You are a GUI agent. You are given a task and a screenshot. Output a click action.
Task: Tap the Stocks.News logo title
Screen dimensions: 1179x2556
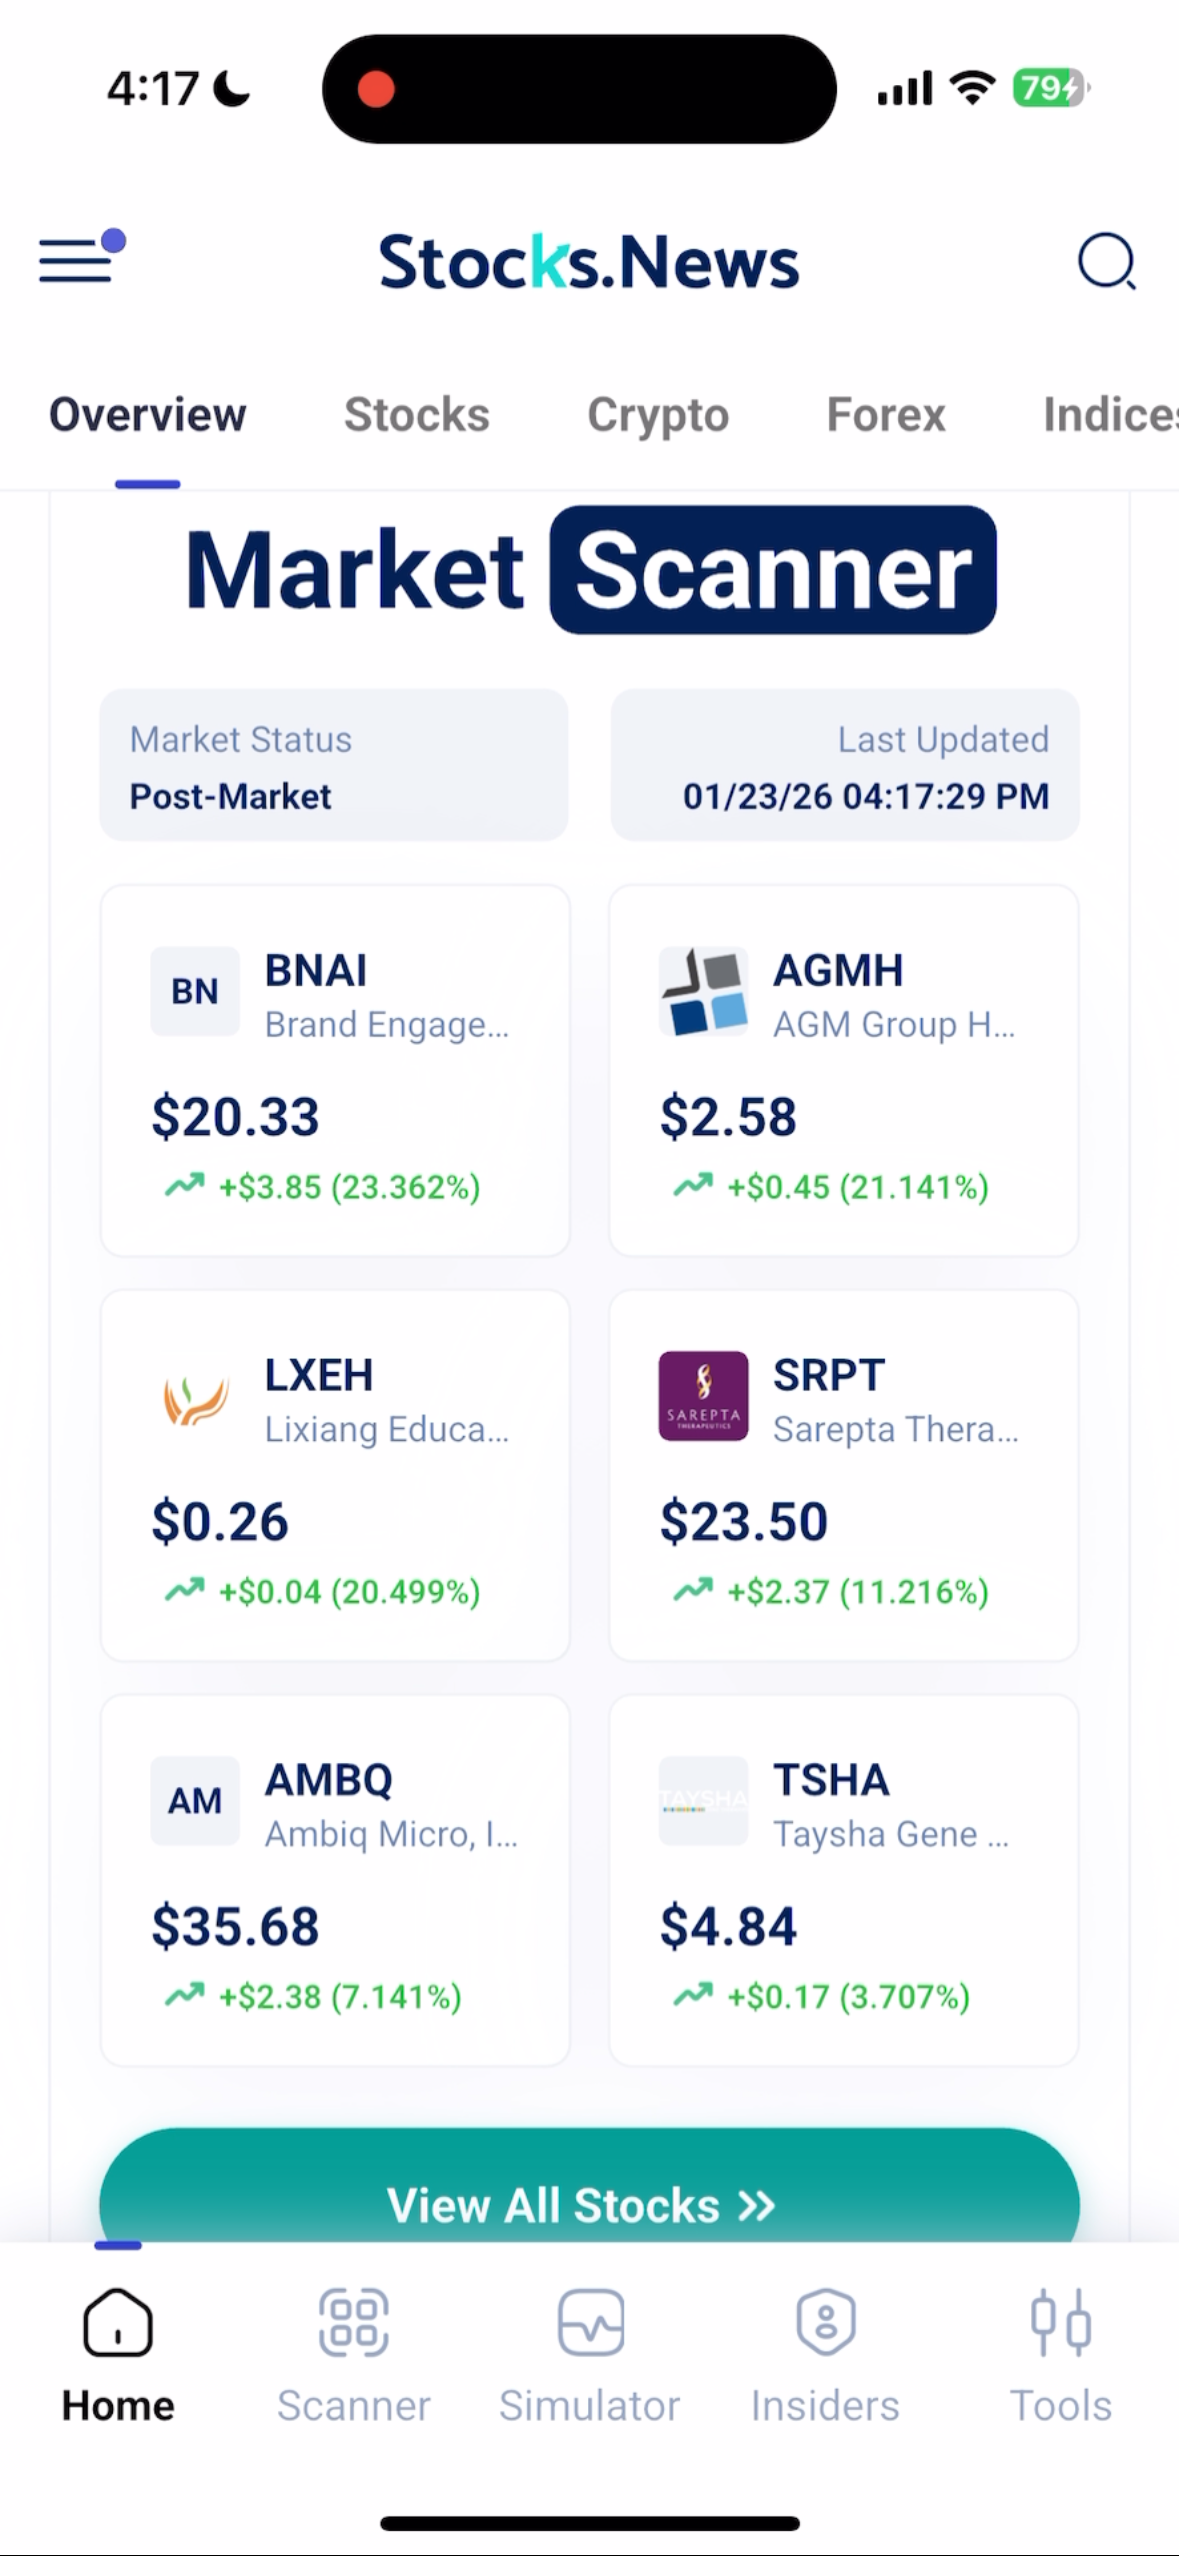coord(588,262)
